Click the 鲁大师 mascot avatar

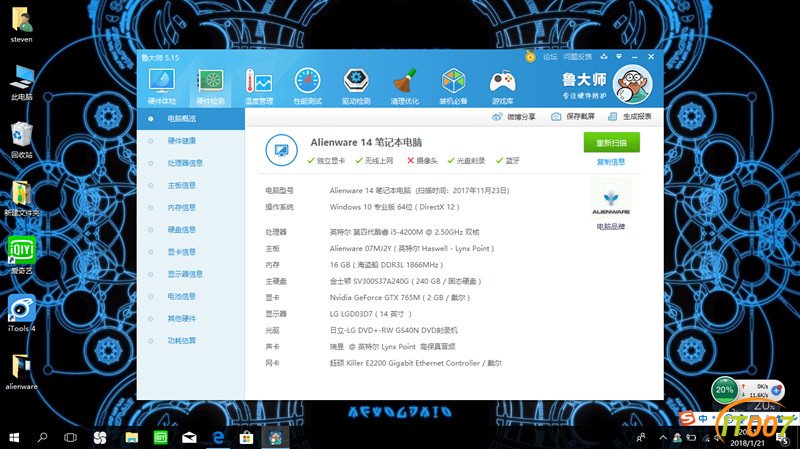click(x=632, y=84)
